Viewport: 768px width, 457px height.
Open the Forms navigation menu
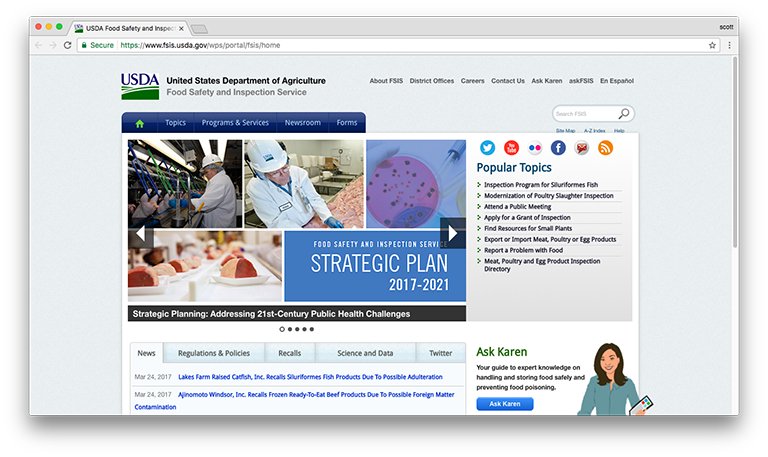[347, 122]
